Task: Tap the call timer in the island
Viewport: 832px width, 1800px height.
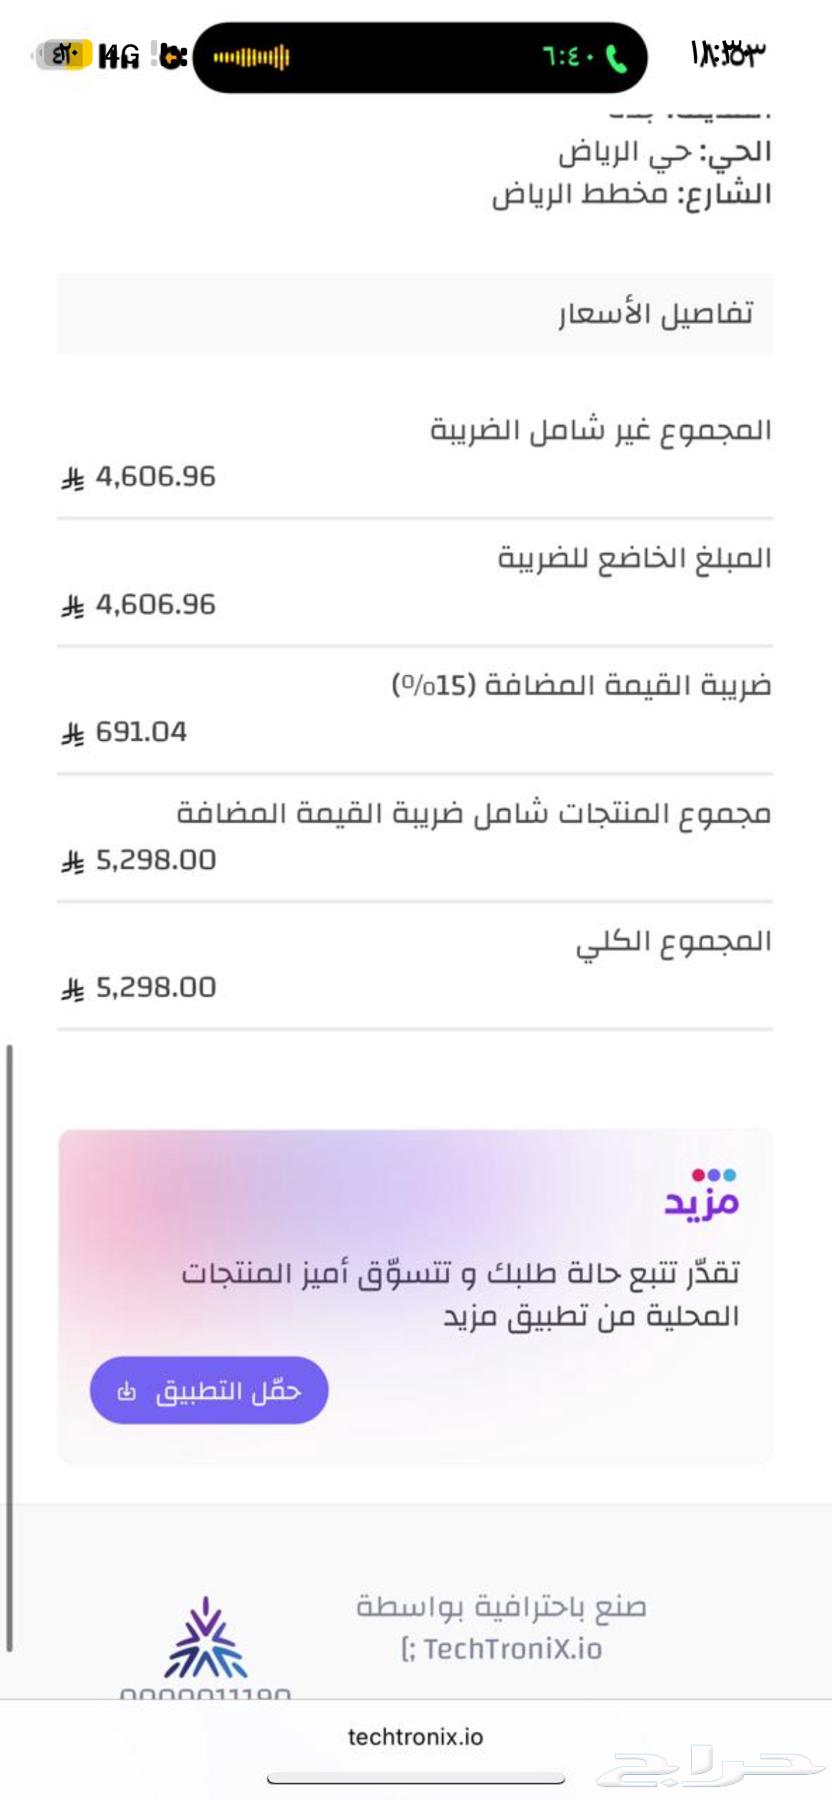Action: tap(569, 57)
